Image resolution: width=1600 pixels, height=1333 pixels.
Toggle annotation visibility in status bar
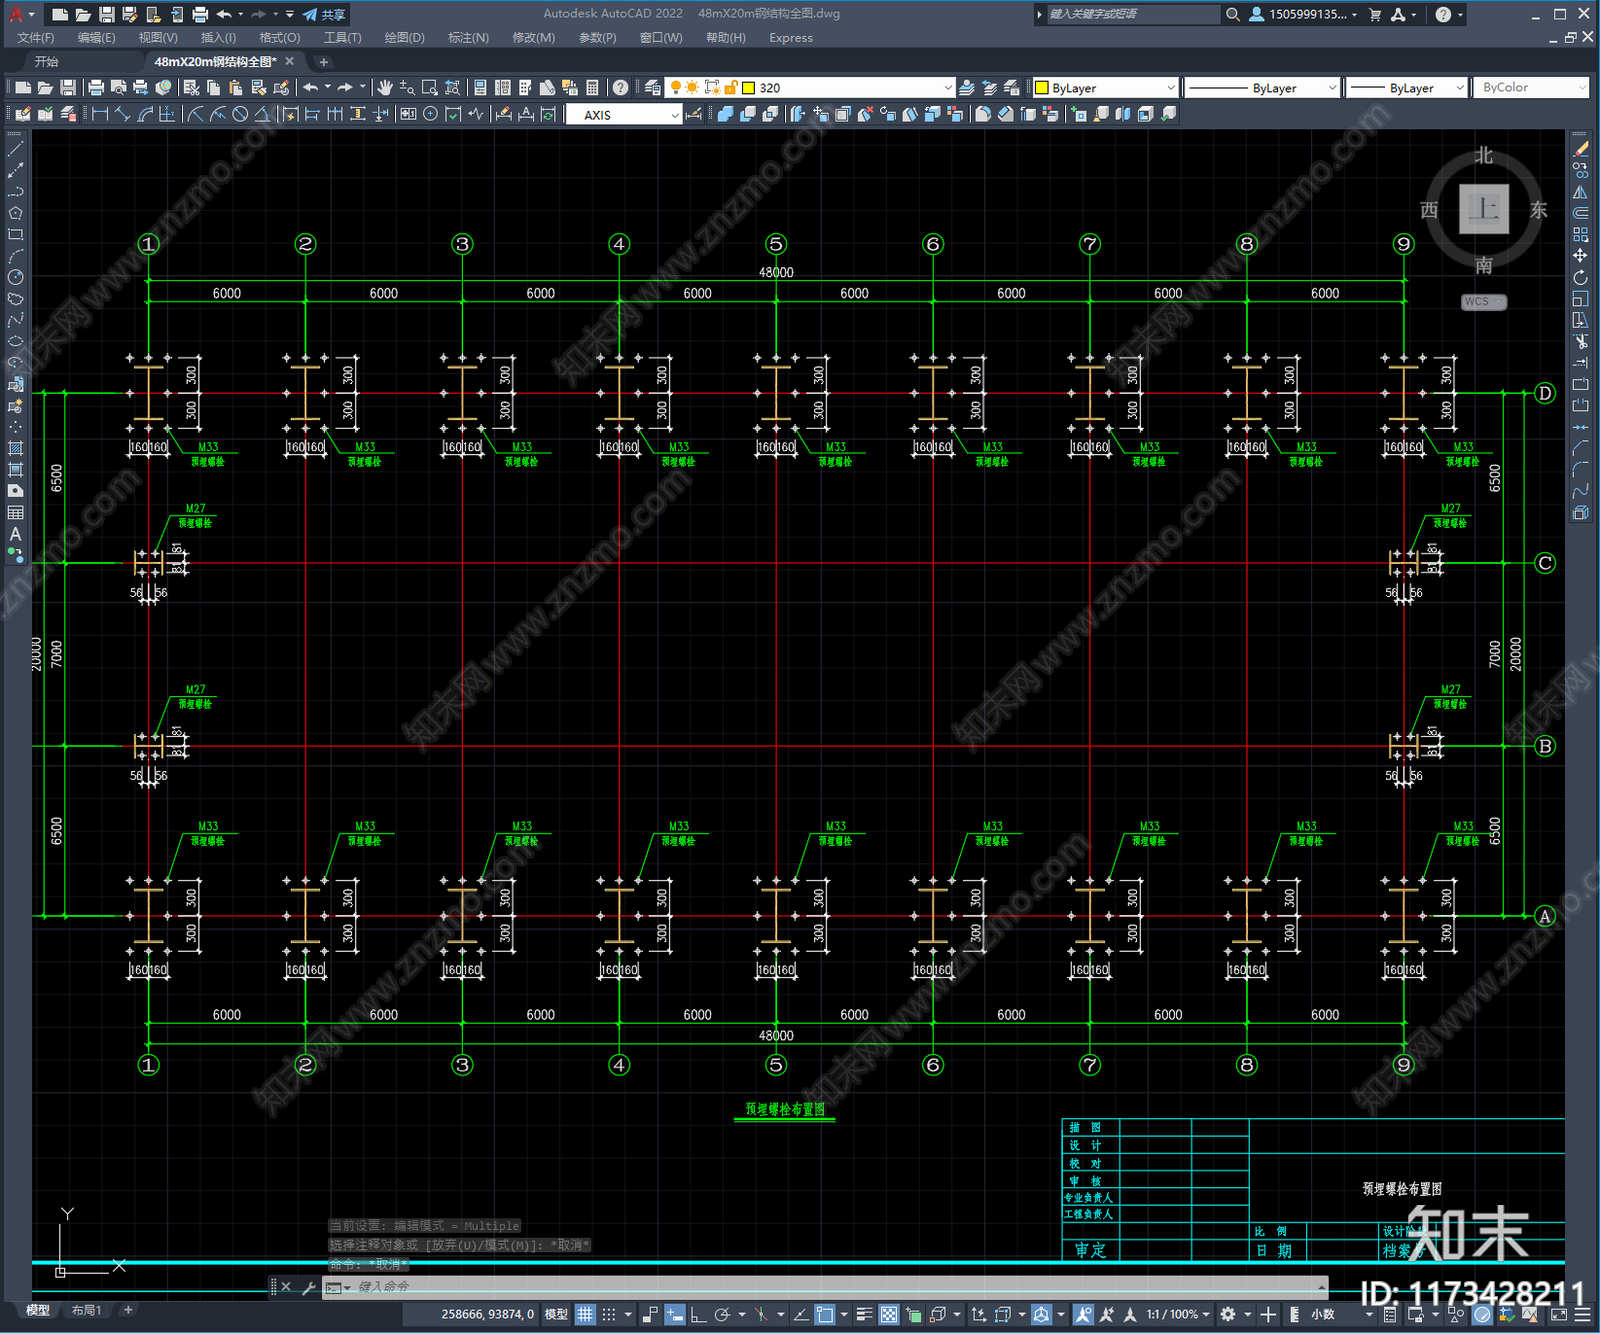point(1083,1314)
